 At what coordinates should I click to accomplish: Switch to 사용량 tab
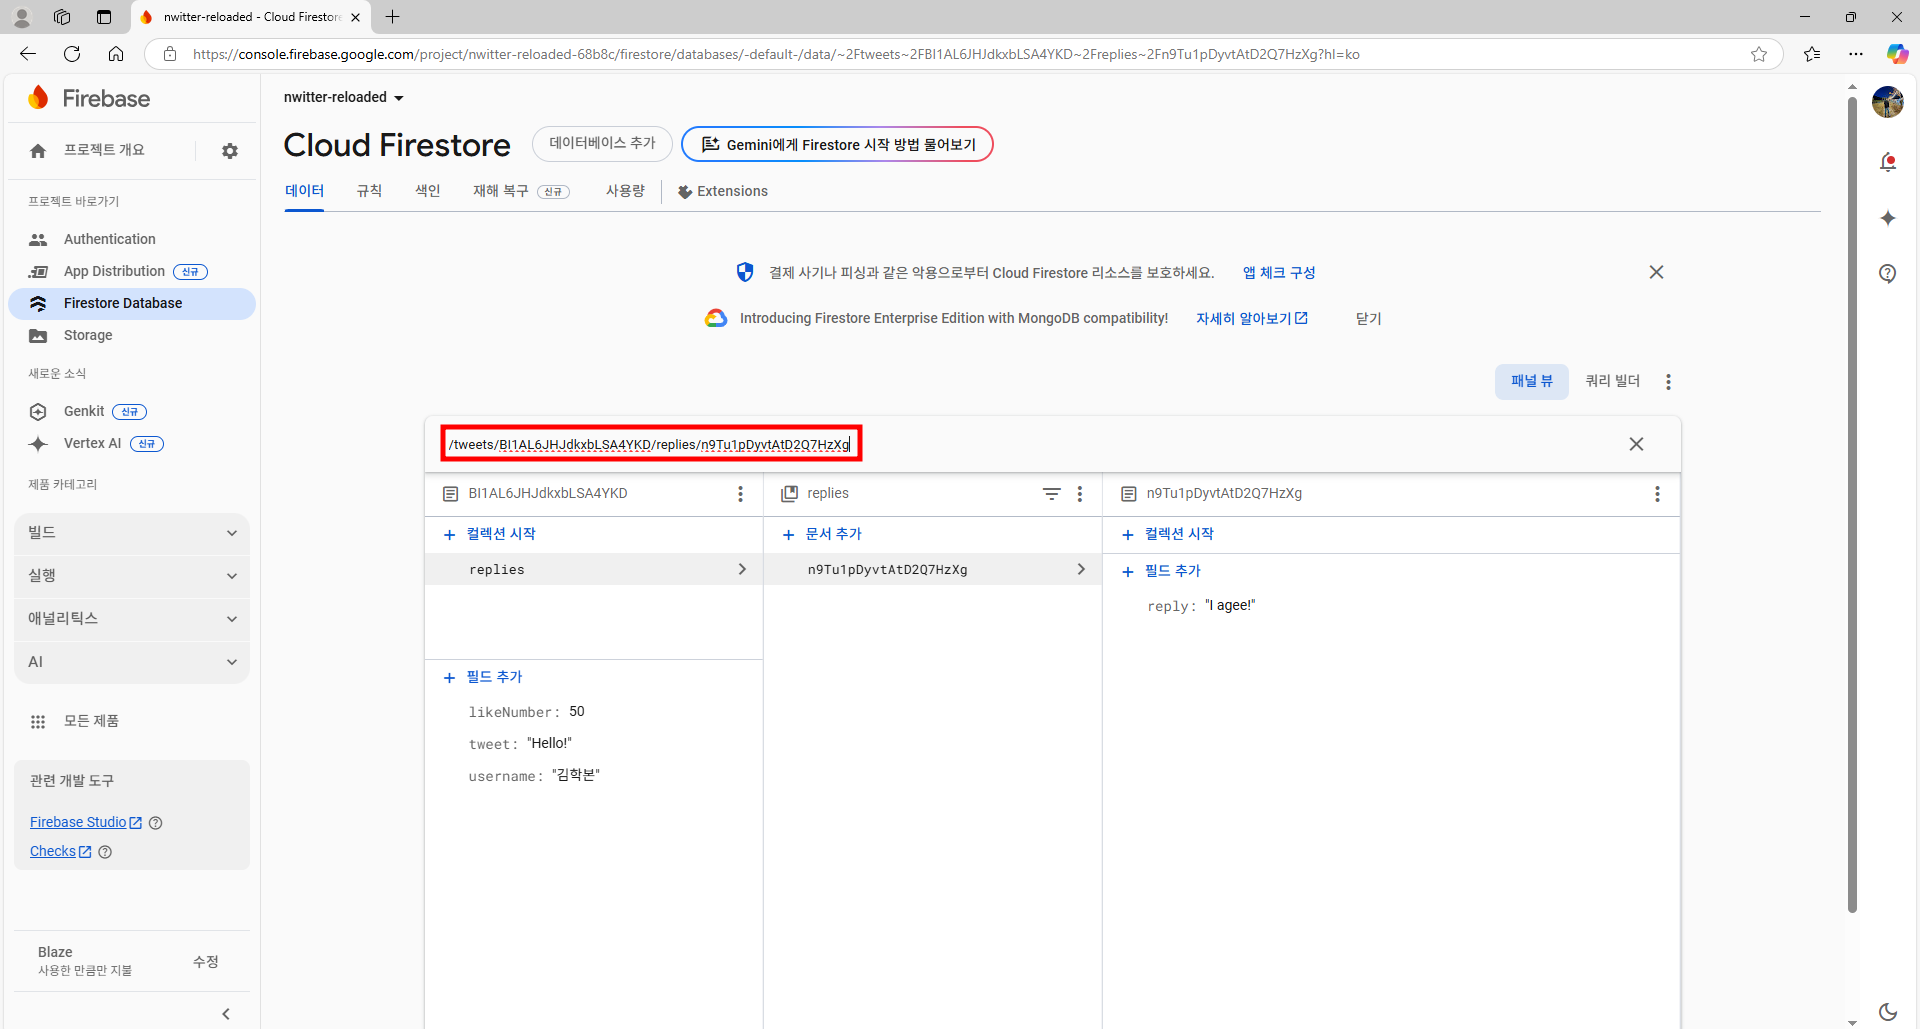pos(625,191)
